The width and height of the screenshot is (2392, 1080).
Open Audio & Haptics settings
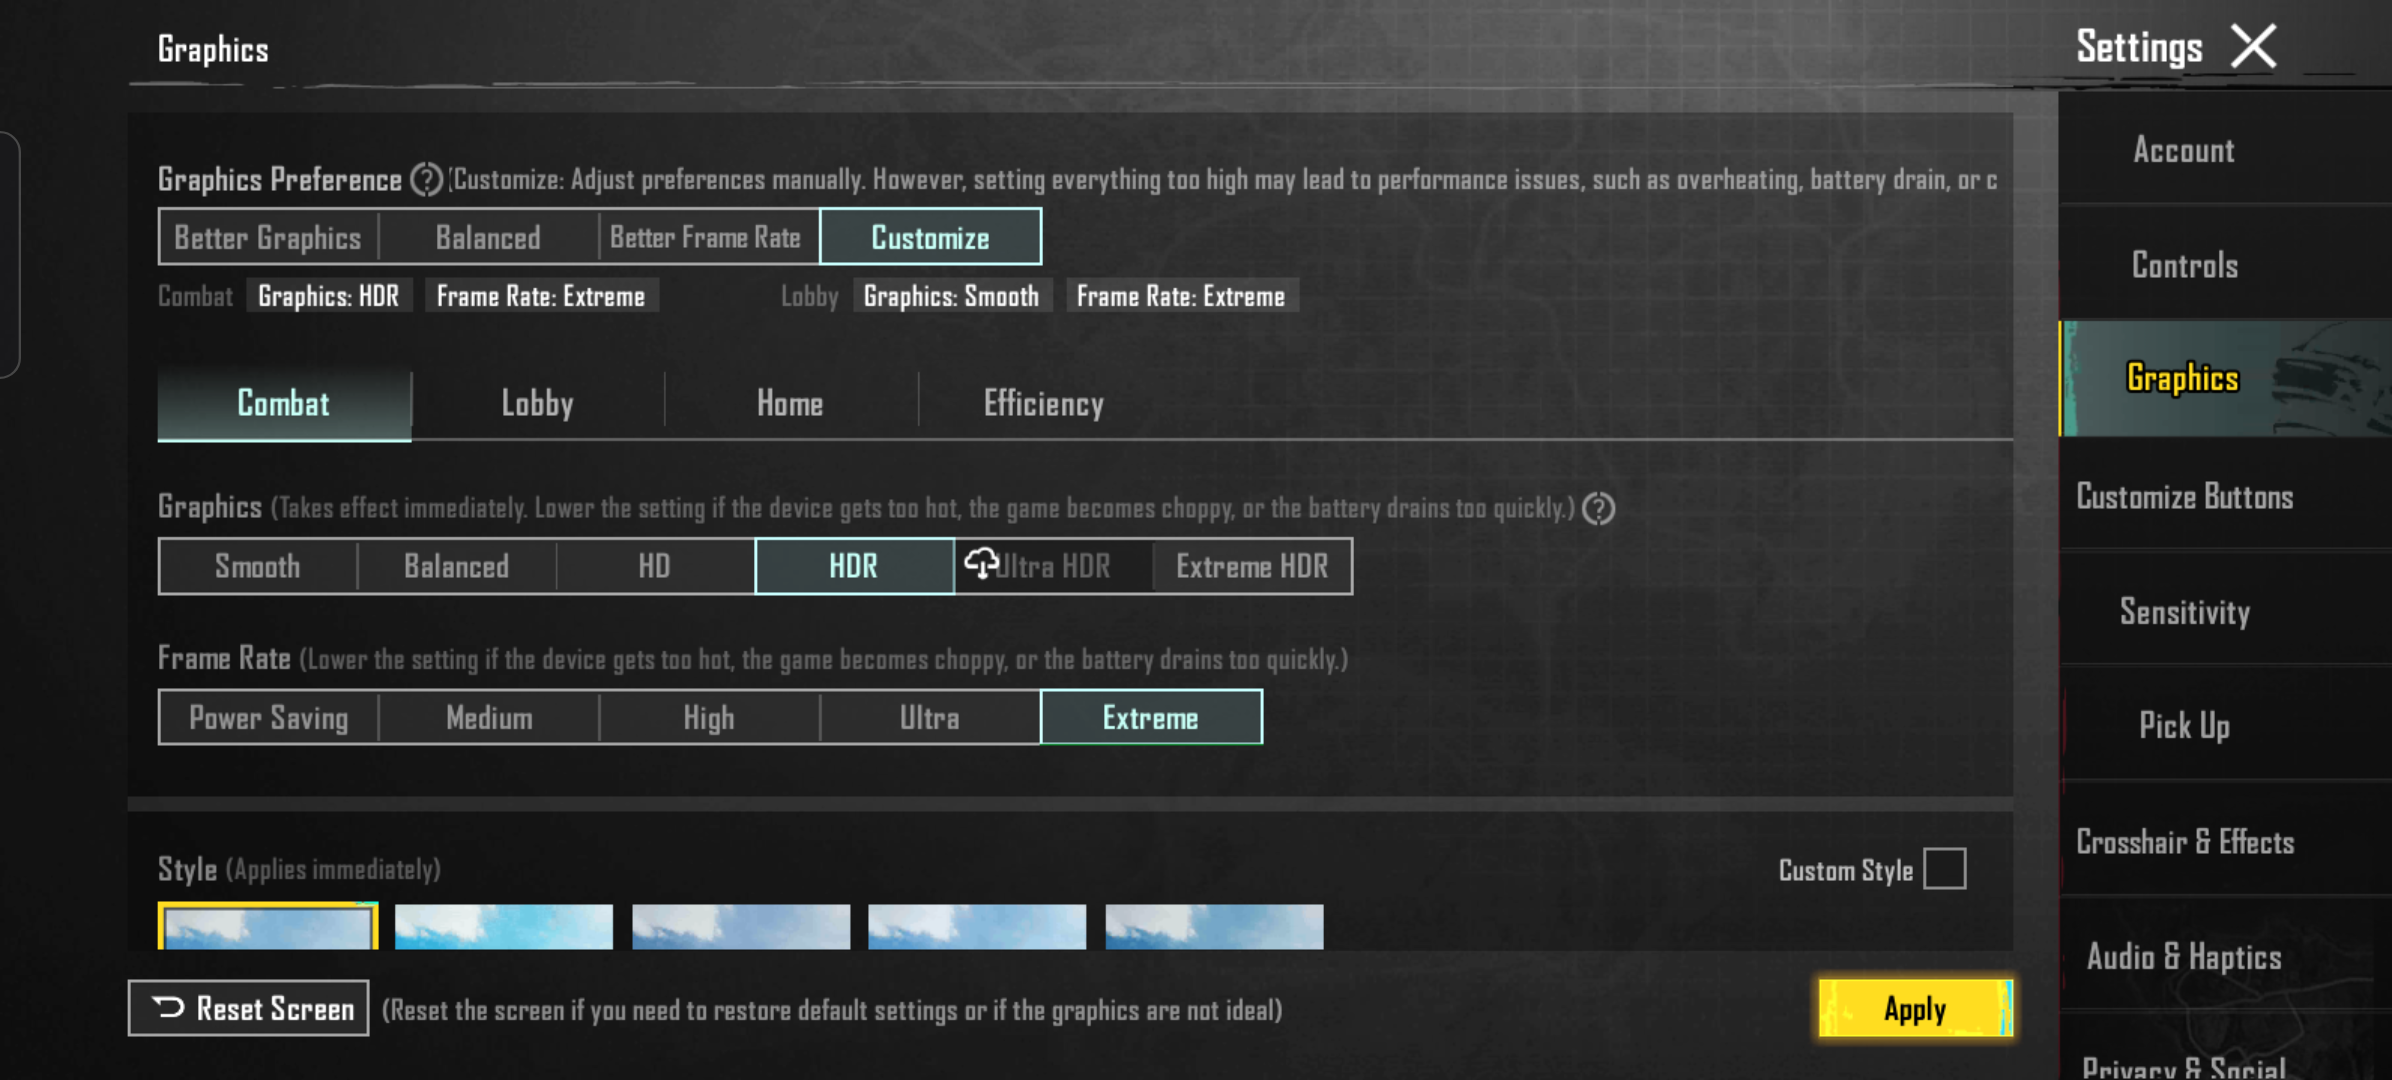coord(2184,956)
